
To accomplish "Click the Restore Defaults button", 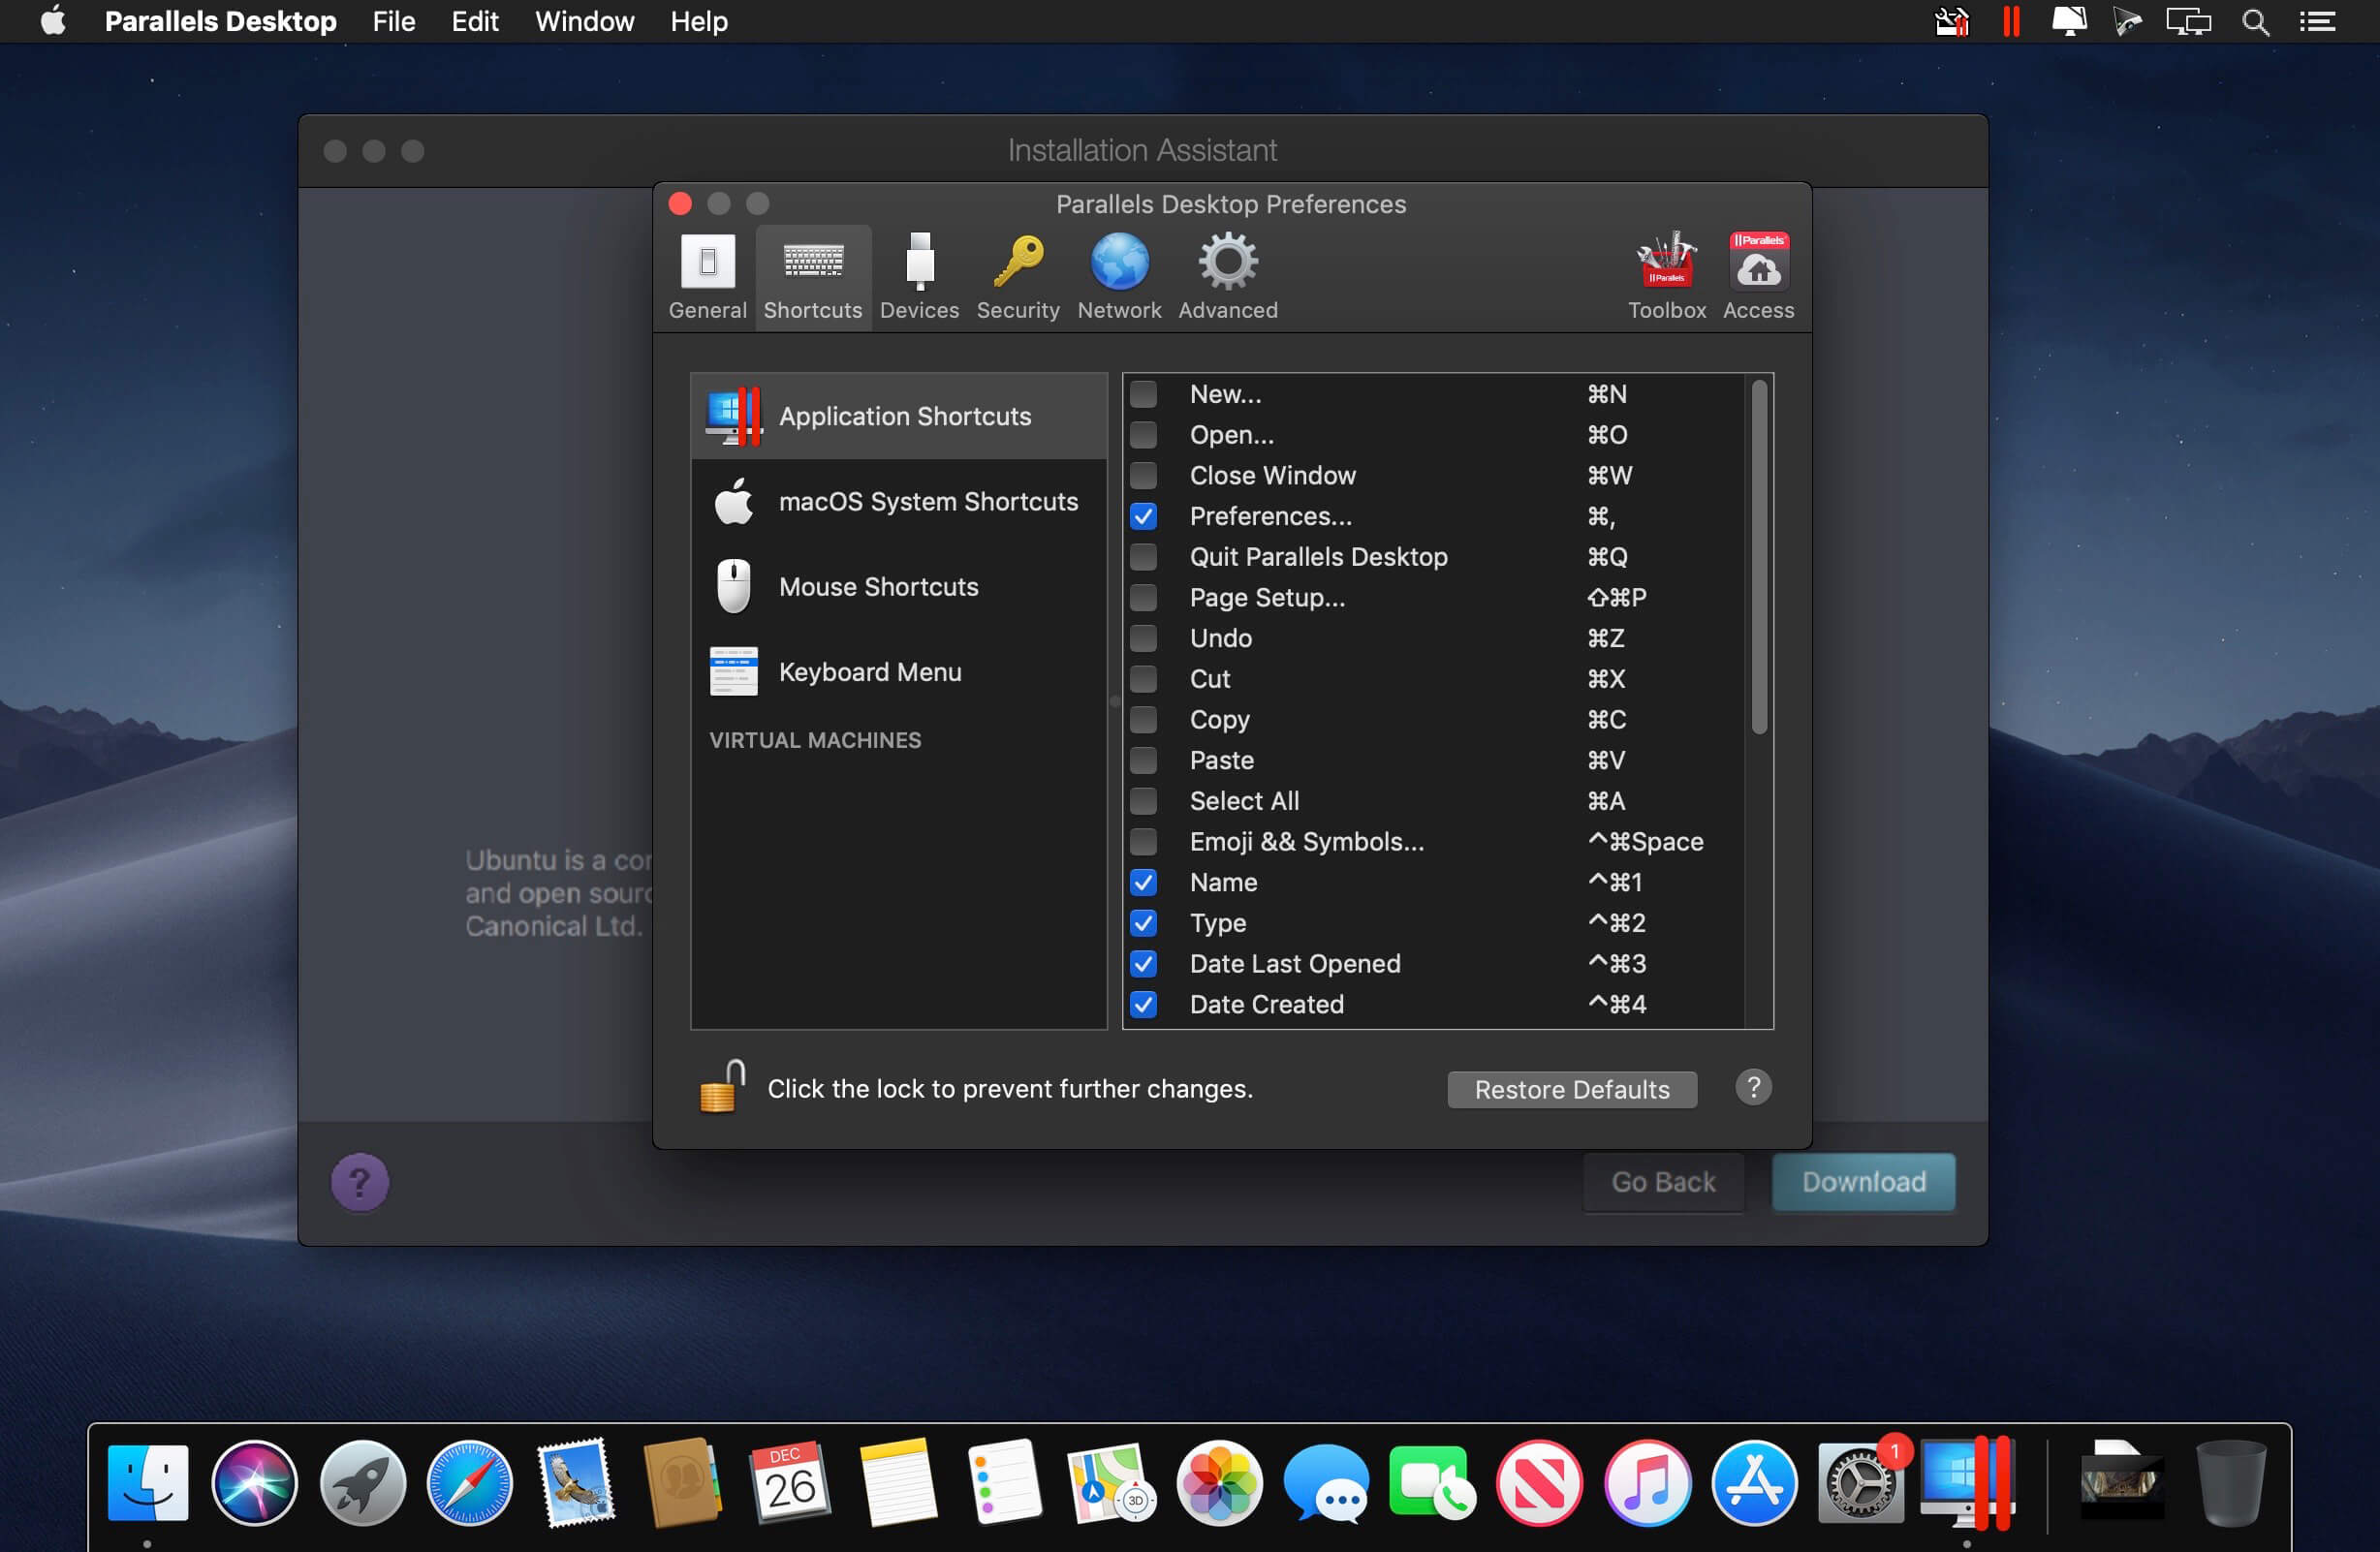I will 1571,1089.
